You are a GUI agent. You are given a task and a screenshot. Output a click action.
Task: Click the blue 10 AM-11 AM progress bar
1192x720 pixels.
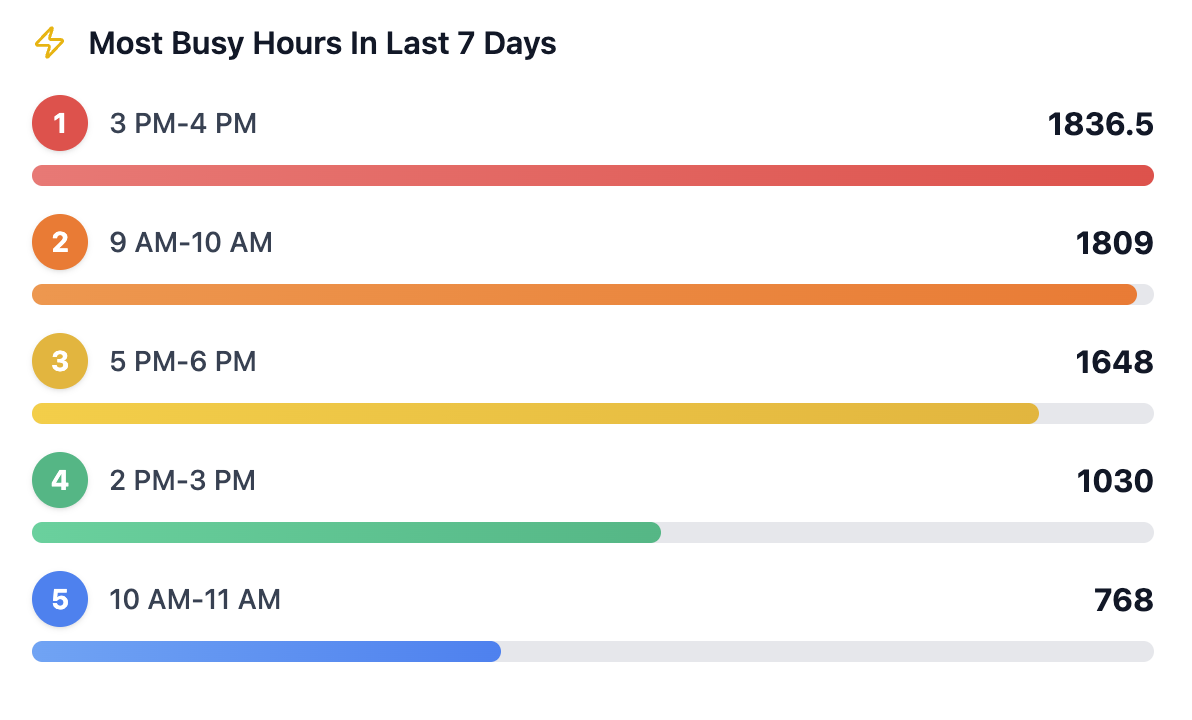266,651
